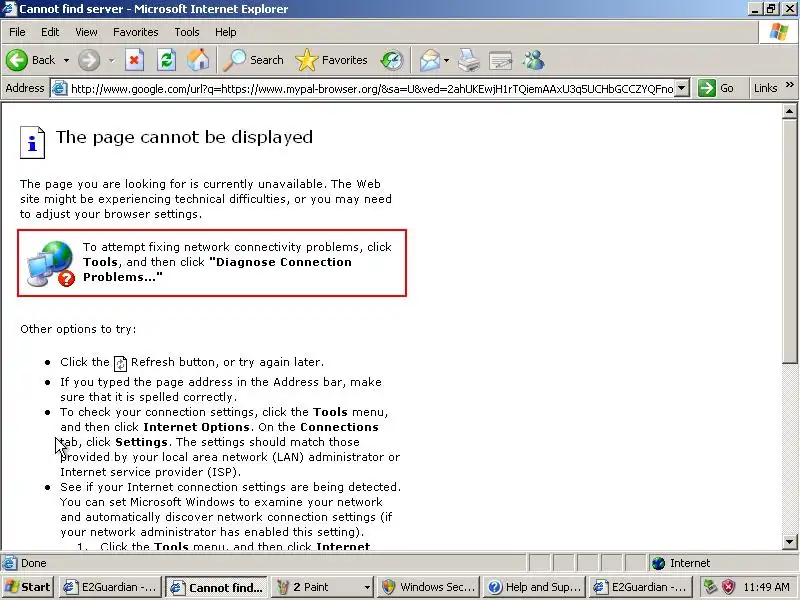800x600 pixels.
Task: Click the 'Other options to try:' text
Action: click(78, 329)
